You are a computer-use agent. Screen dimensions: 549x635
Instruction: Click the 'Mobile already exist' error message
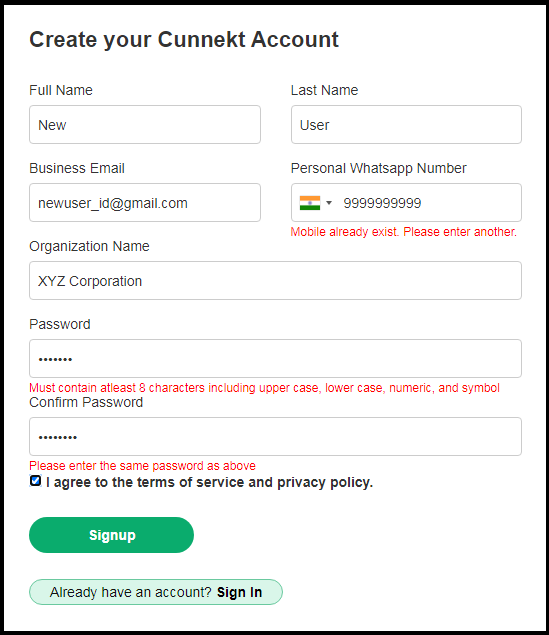[404, 232]
